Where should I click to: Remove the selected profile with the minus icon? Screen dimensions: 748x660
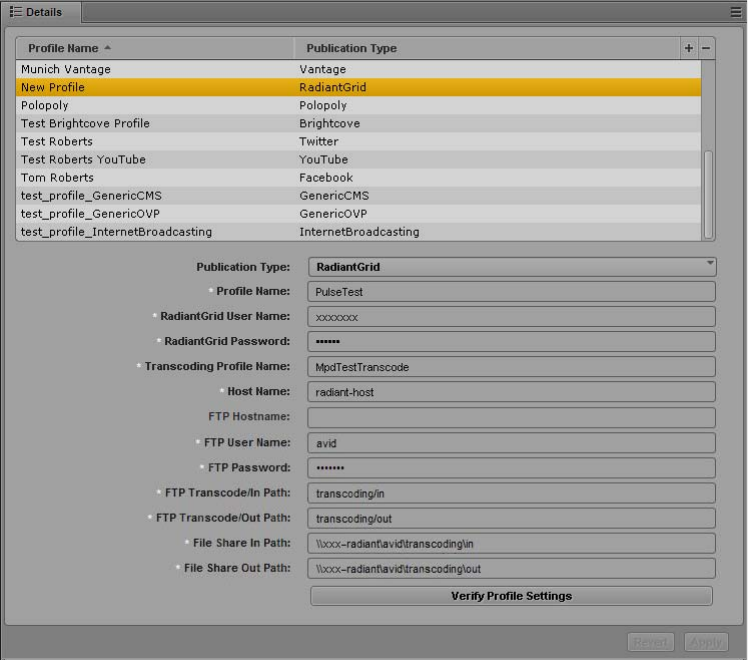point(706,48)
